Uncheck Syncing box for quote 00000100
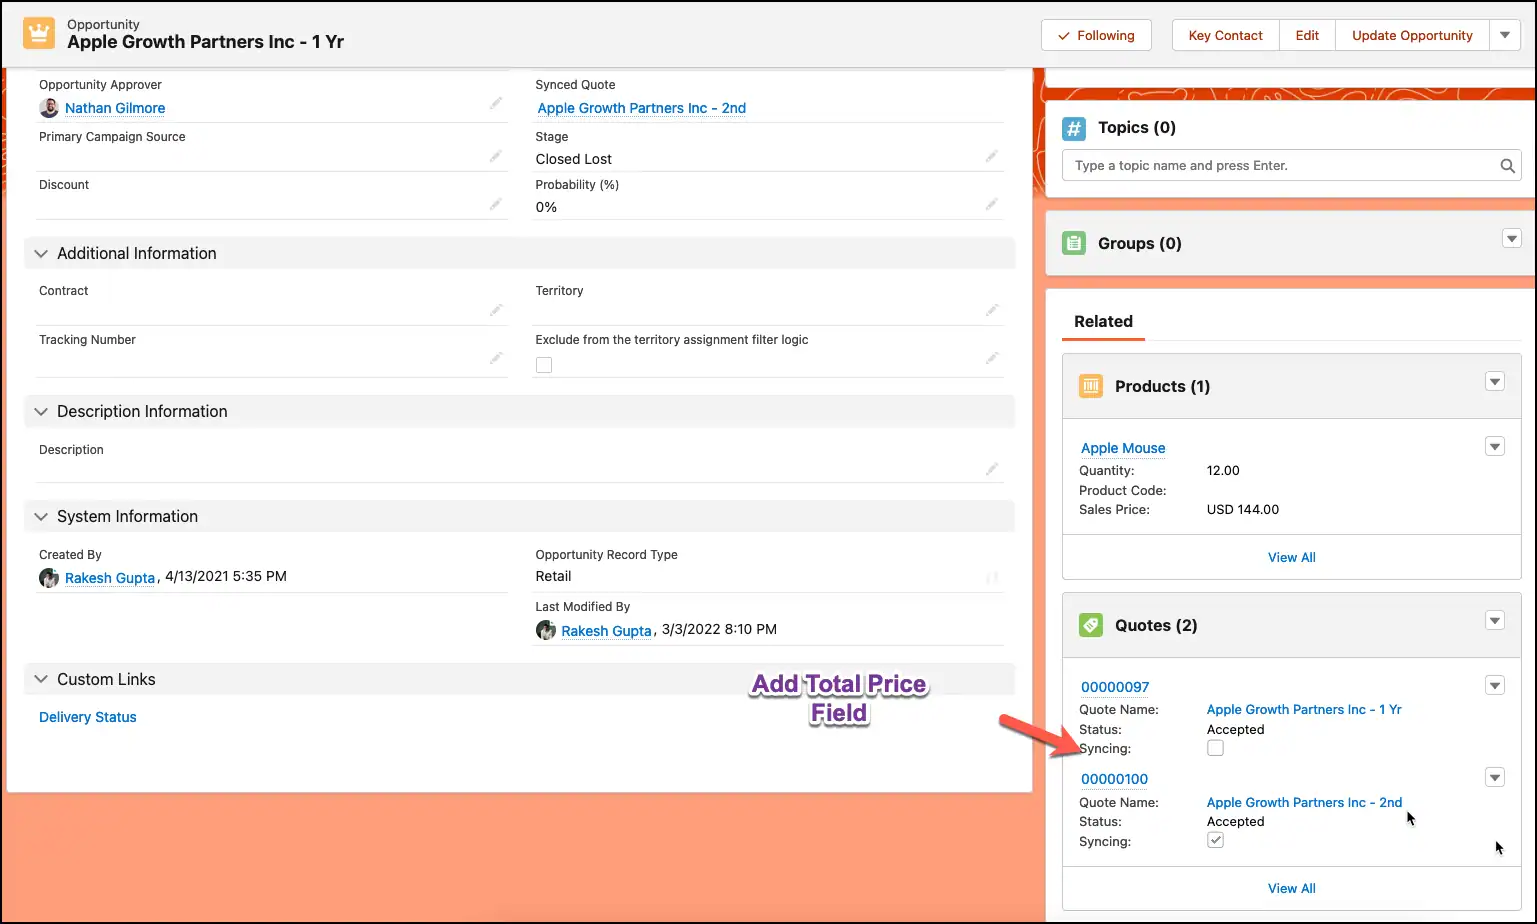The width and height of the screenshot is (1537, 924). click(1215, 841)
